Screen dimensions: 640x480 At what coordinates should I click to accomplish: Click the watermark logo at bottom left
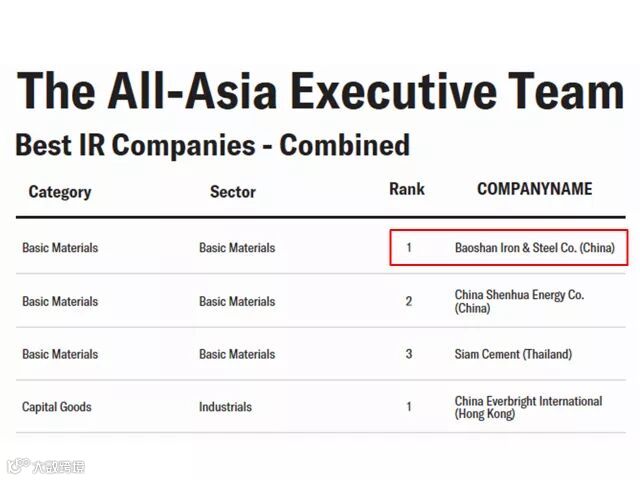[45, 465]
